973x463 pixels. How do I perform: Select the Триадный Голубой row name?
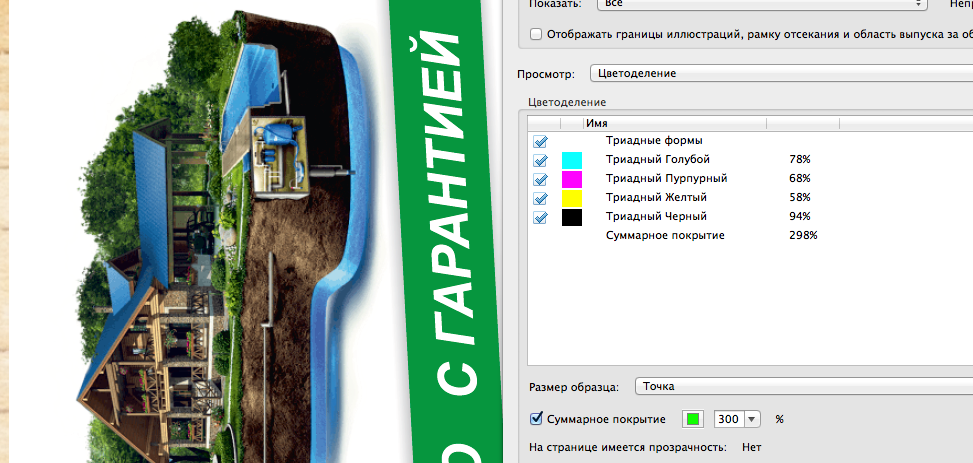(658, 160)
